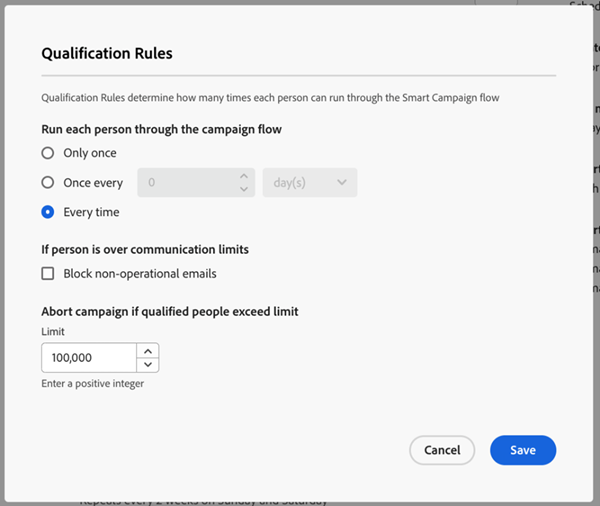This screenshot has width=600, height=506.
Task: Increment the Limit value with up arrow
Action: point(148,351)
